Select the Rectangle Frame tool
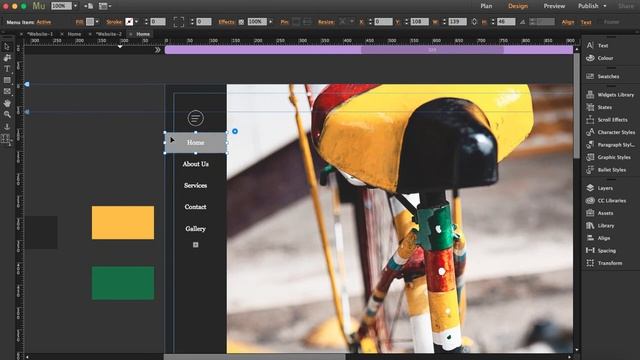Screen dimensions: 640x360 click(x=7, y=91)
